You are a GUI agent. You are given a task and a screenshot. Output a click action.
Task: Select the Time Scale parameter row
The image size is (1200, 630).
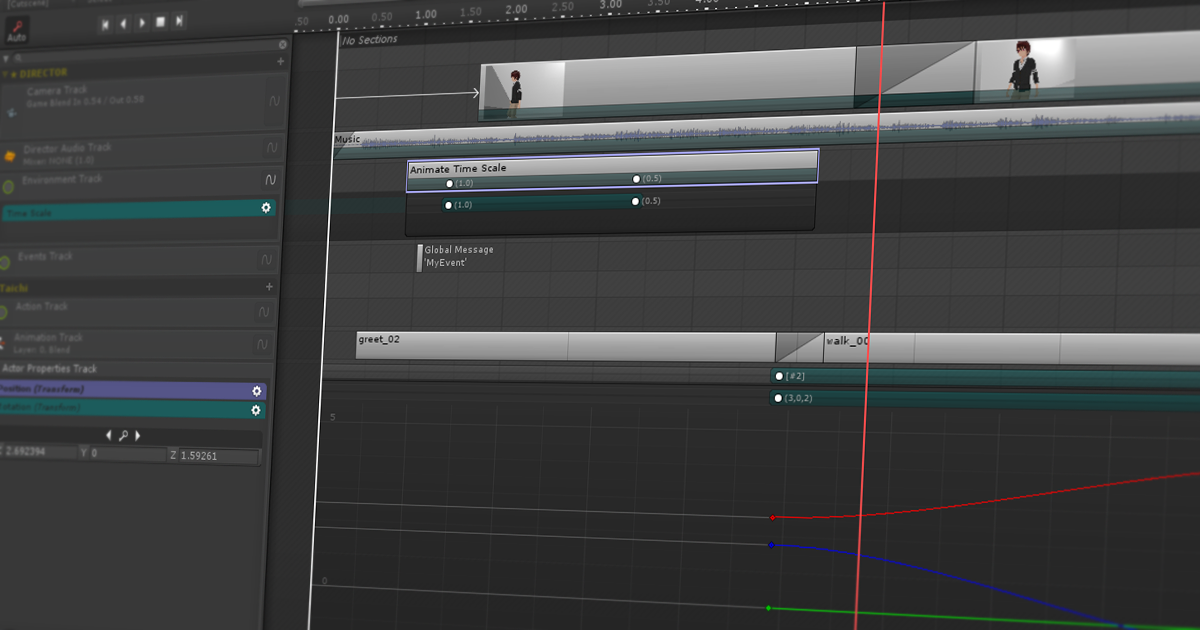139,210
